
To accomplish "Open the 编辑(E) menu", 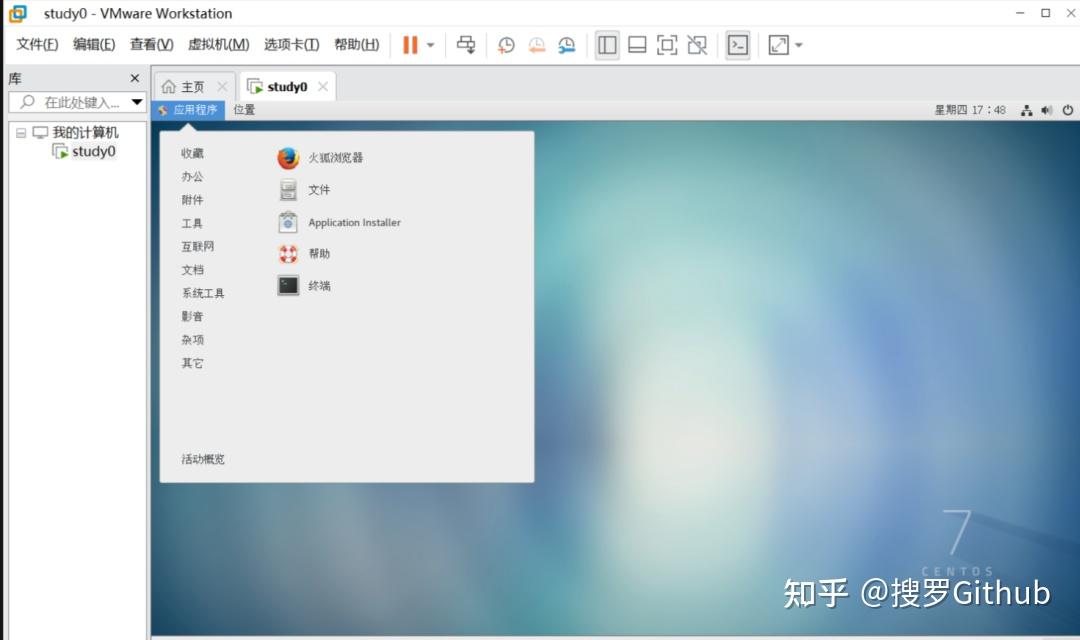I will click(94, 45).
